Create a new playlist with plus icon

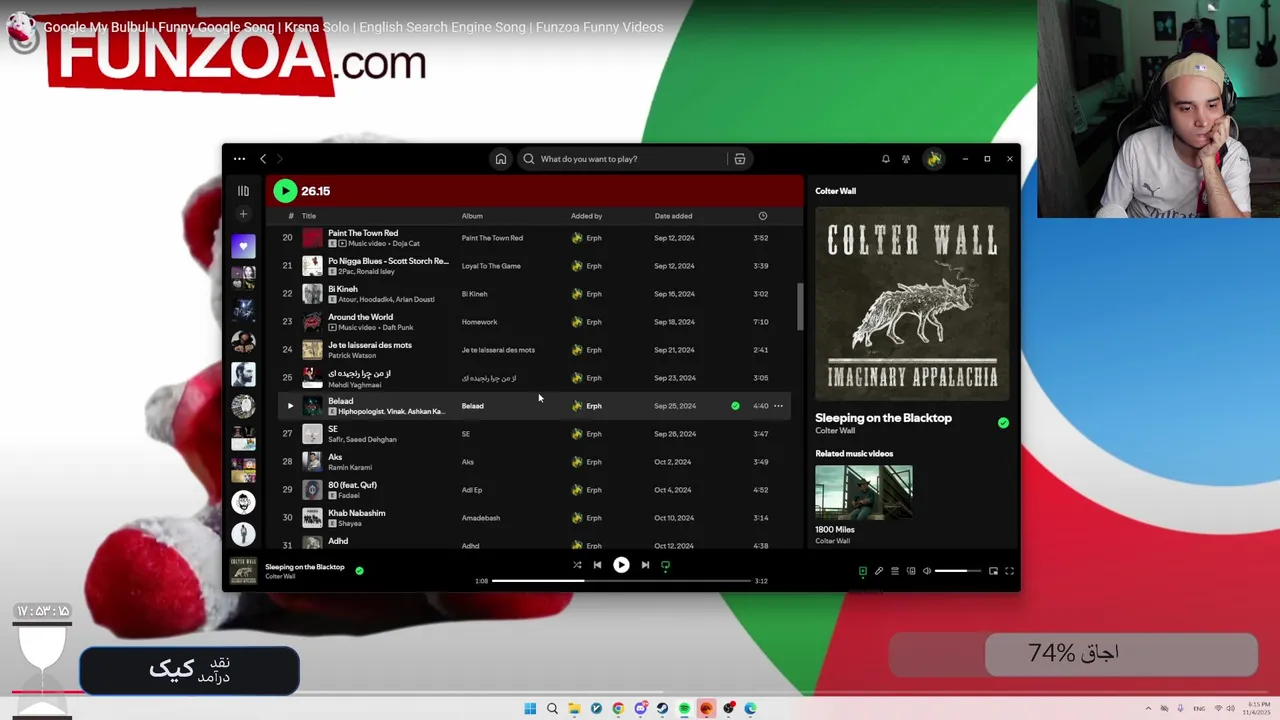point(243,214)
